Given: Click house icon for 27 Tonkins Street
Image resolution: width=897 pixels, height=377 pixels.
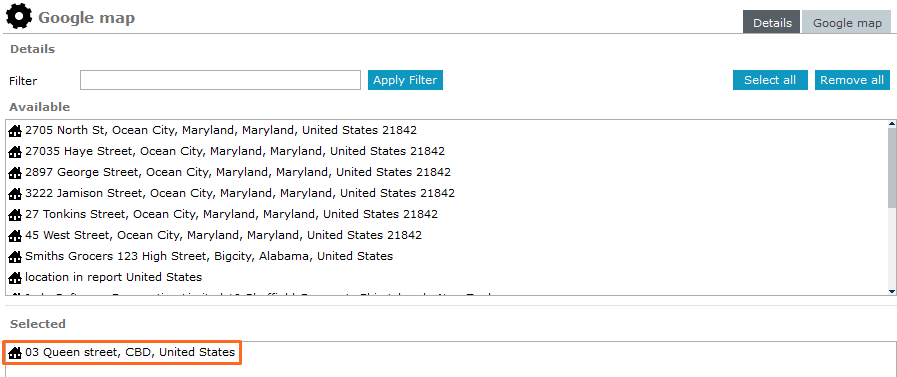Looking at the screenshot, I should click(15, 215).
